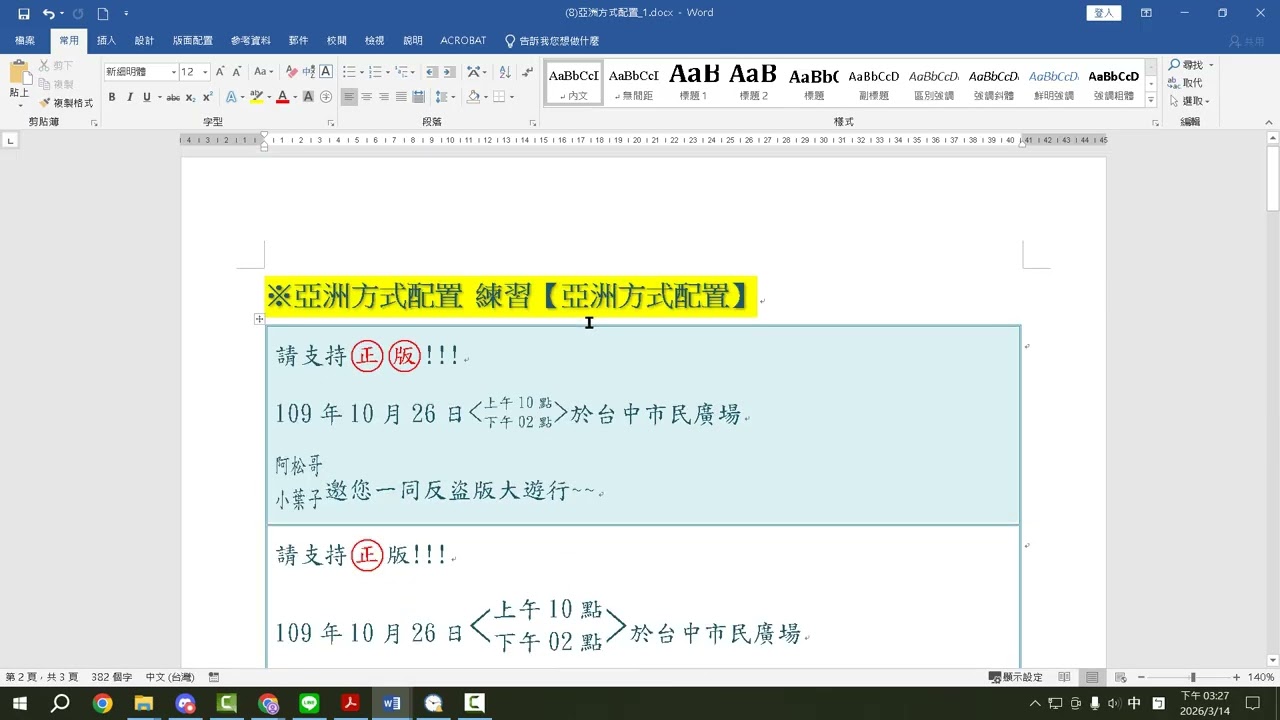
Task: Click the Paste clipboard icon
Action: [x=19, y=74]
